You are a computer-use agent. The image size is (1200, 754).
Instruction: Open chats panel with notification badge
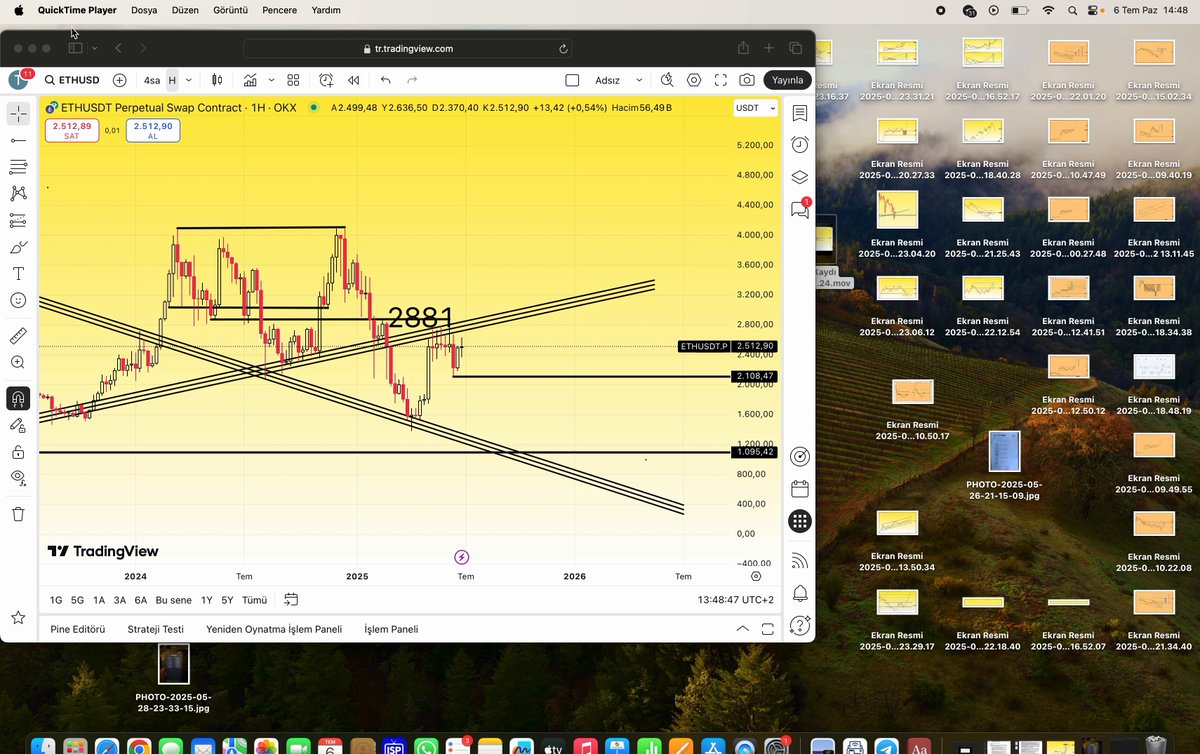click(x=799, y=209)
